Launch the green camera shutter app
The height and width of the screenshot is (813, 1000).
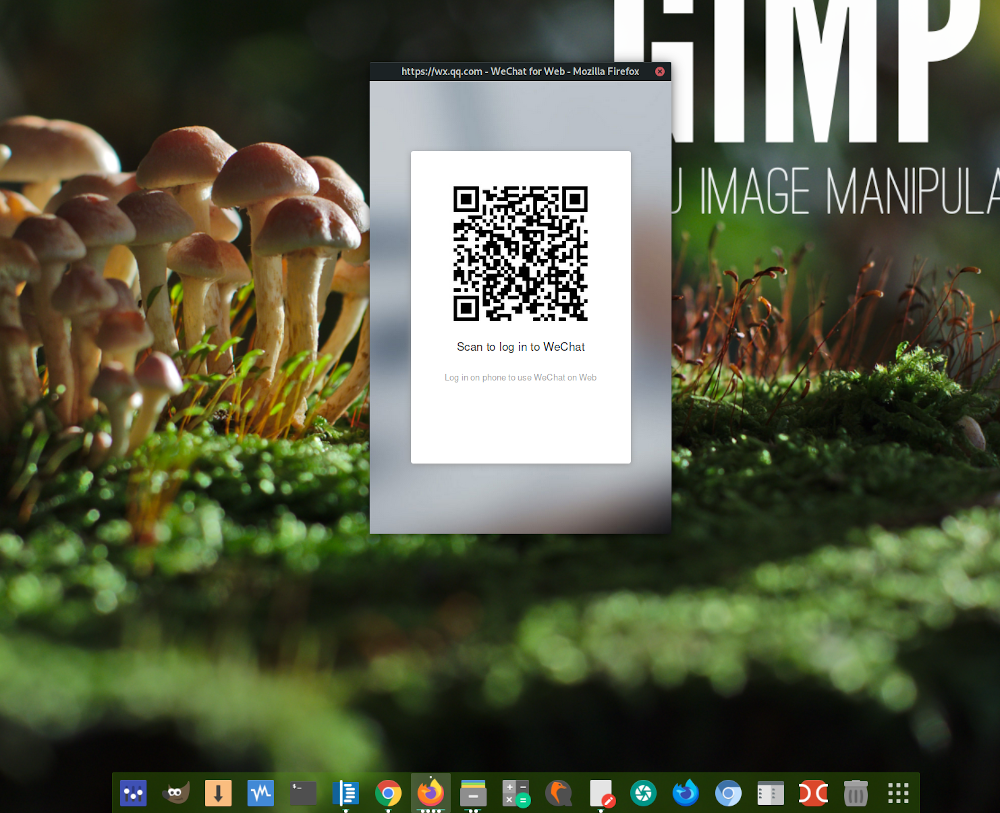[x=643, y=793]
